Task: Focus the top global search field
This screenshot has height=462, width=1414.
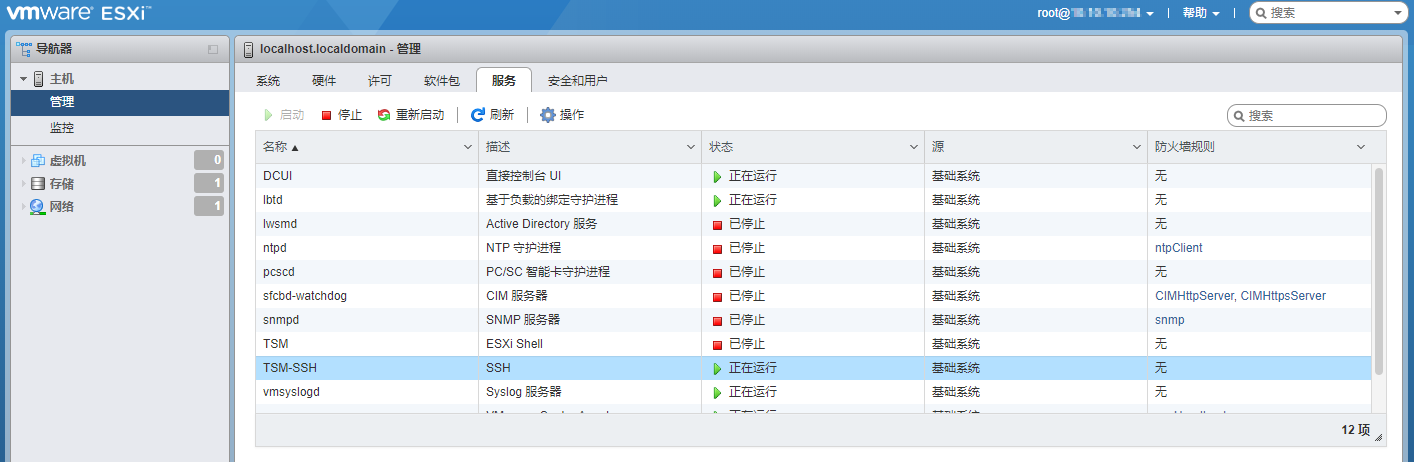Action: pyautogui.click(x=1328, y=13)
